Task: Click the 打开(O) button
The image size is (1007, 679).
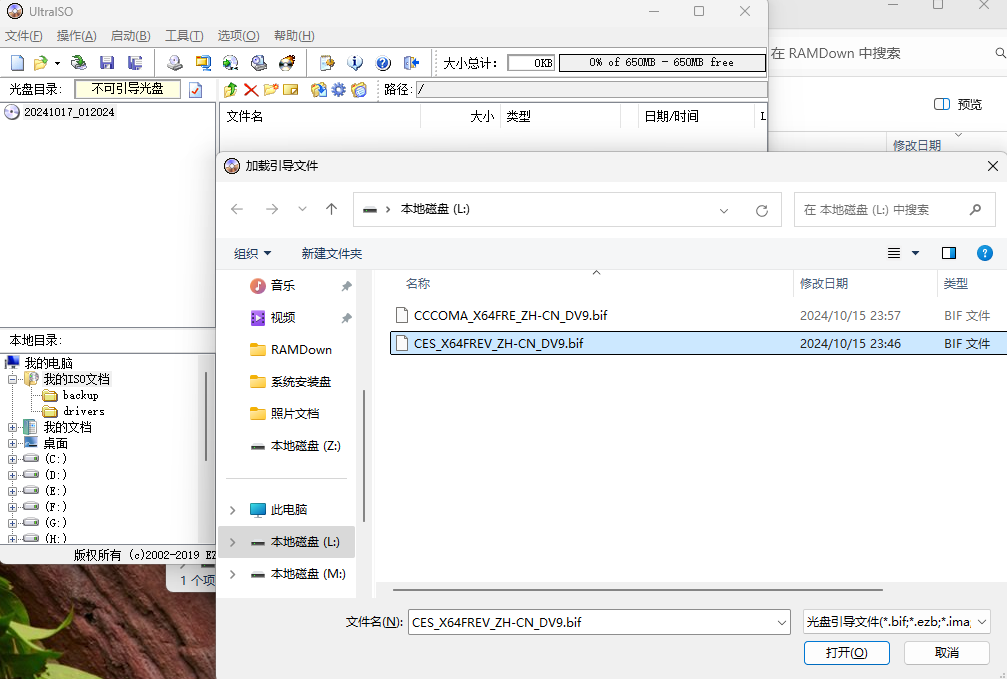Action: [x=846, y=653]
